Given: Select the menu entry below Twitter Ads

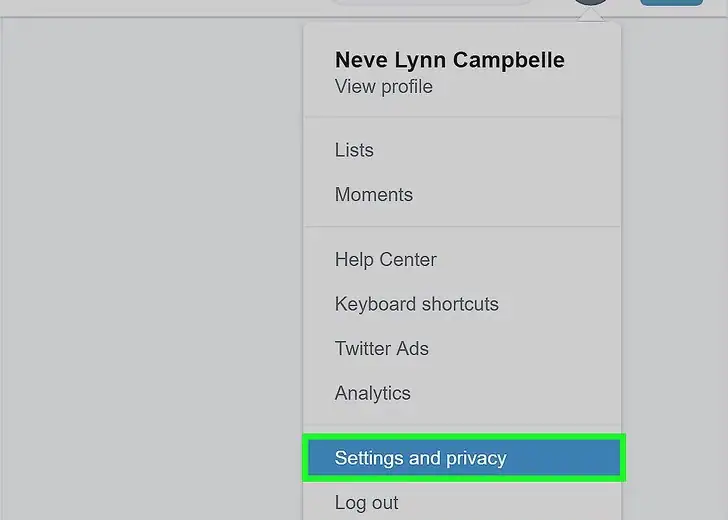Looking at the screenshot, I should (373, 393).
